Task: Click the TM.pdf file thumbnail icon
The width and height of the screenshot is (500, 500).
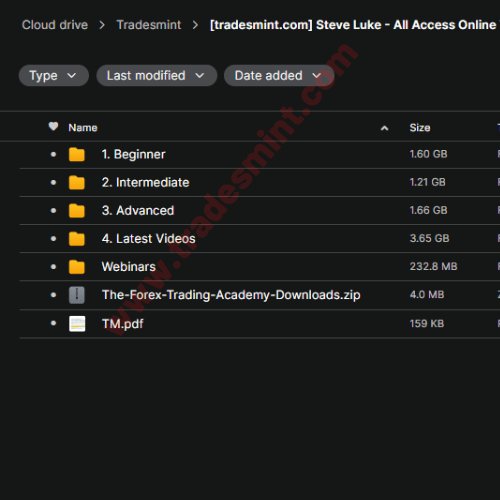Action: pos(77,324)
